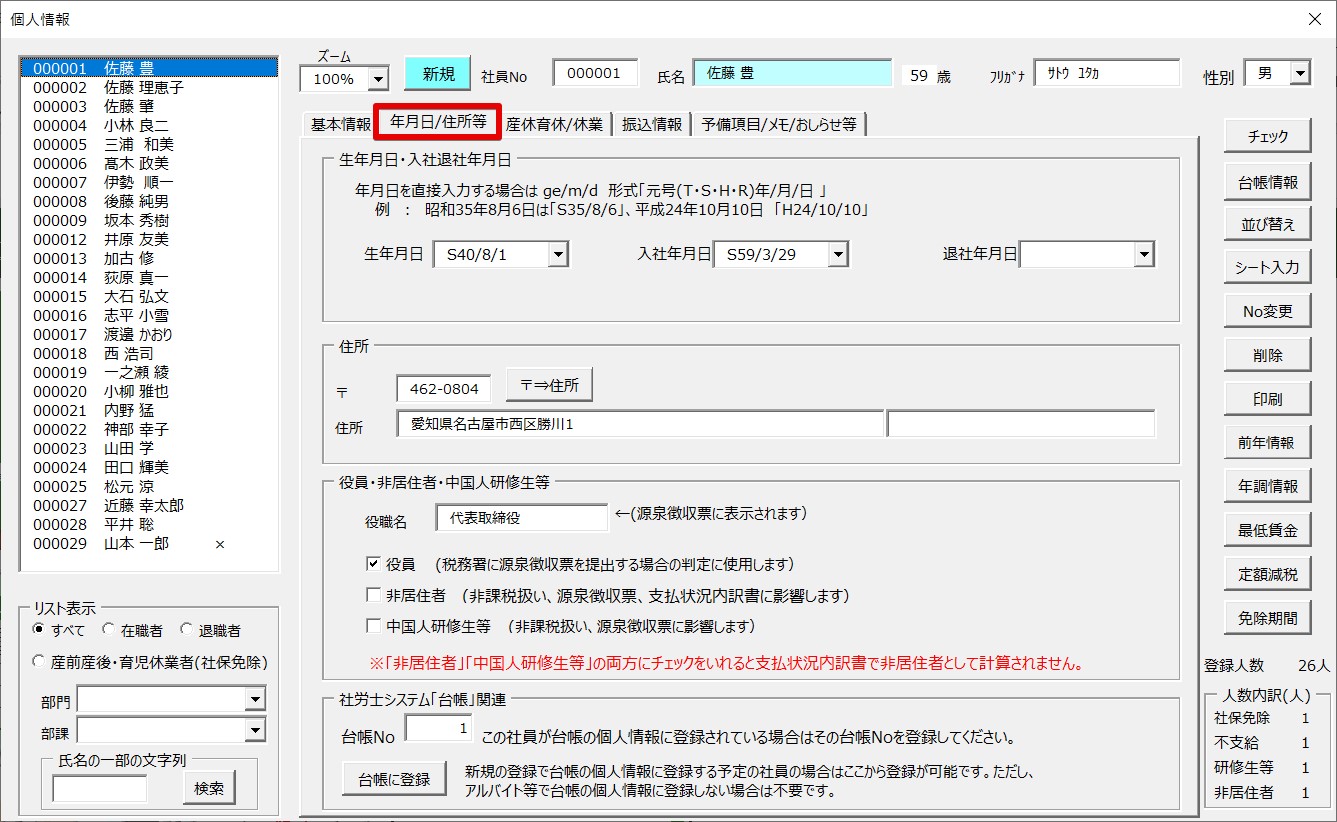
Task: Click the フリガナ input field
Action: pos(1107,73)
